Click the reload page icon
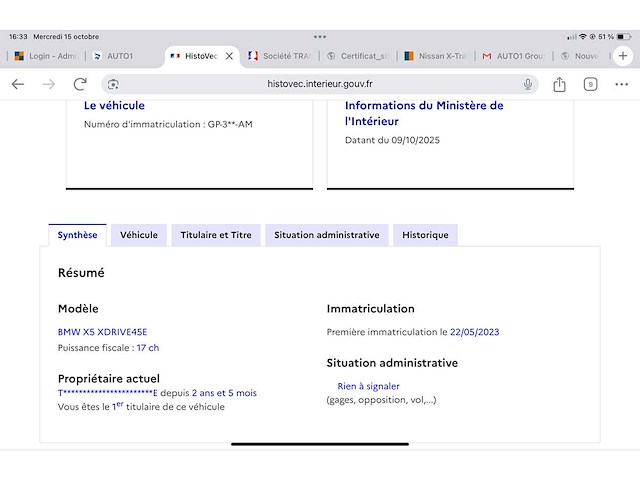 pos(80,84)
